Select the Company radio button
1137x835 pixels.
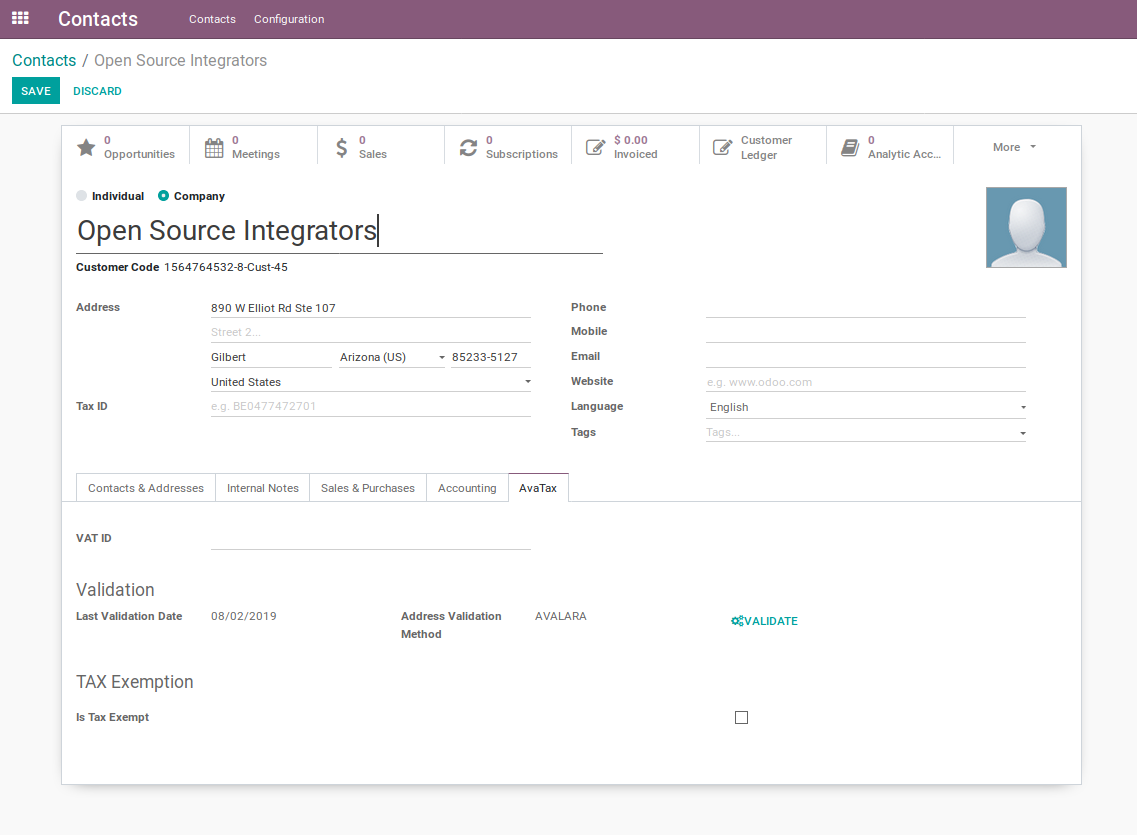click(x=164, y=196)
